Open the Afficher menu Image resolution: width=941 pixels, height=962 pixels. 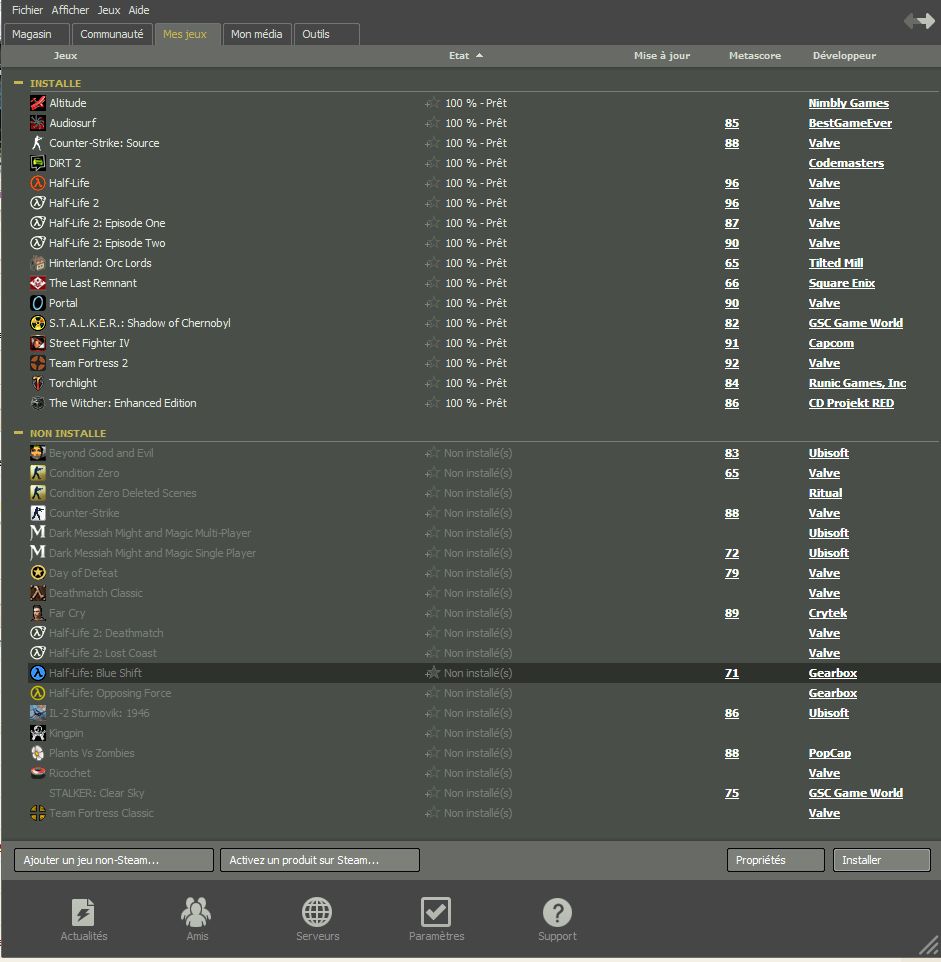click(x=70, y=10)
